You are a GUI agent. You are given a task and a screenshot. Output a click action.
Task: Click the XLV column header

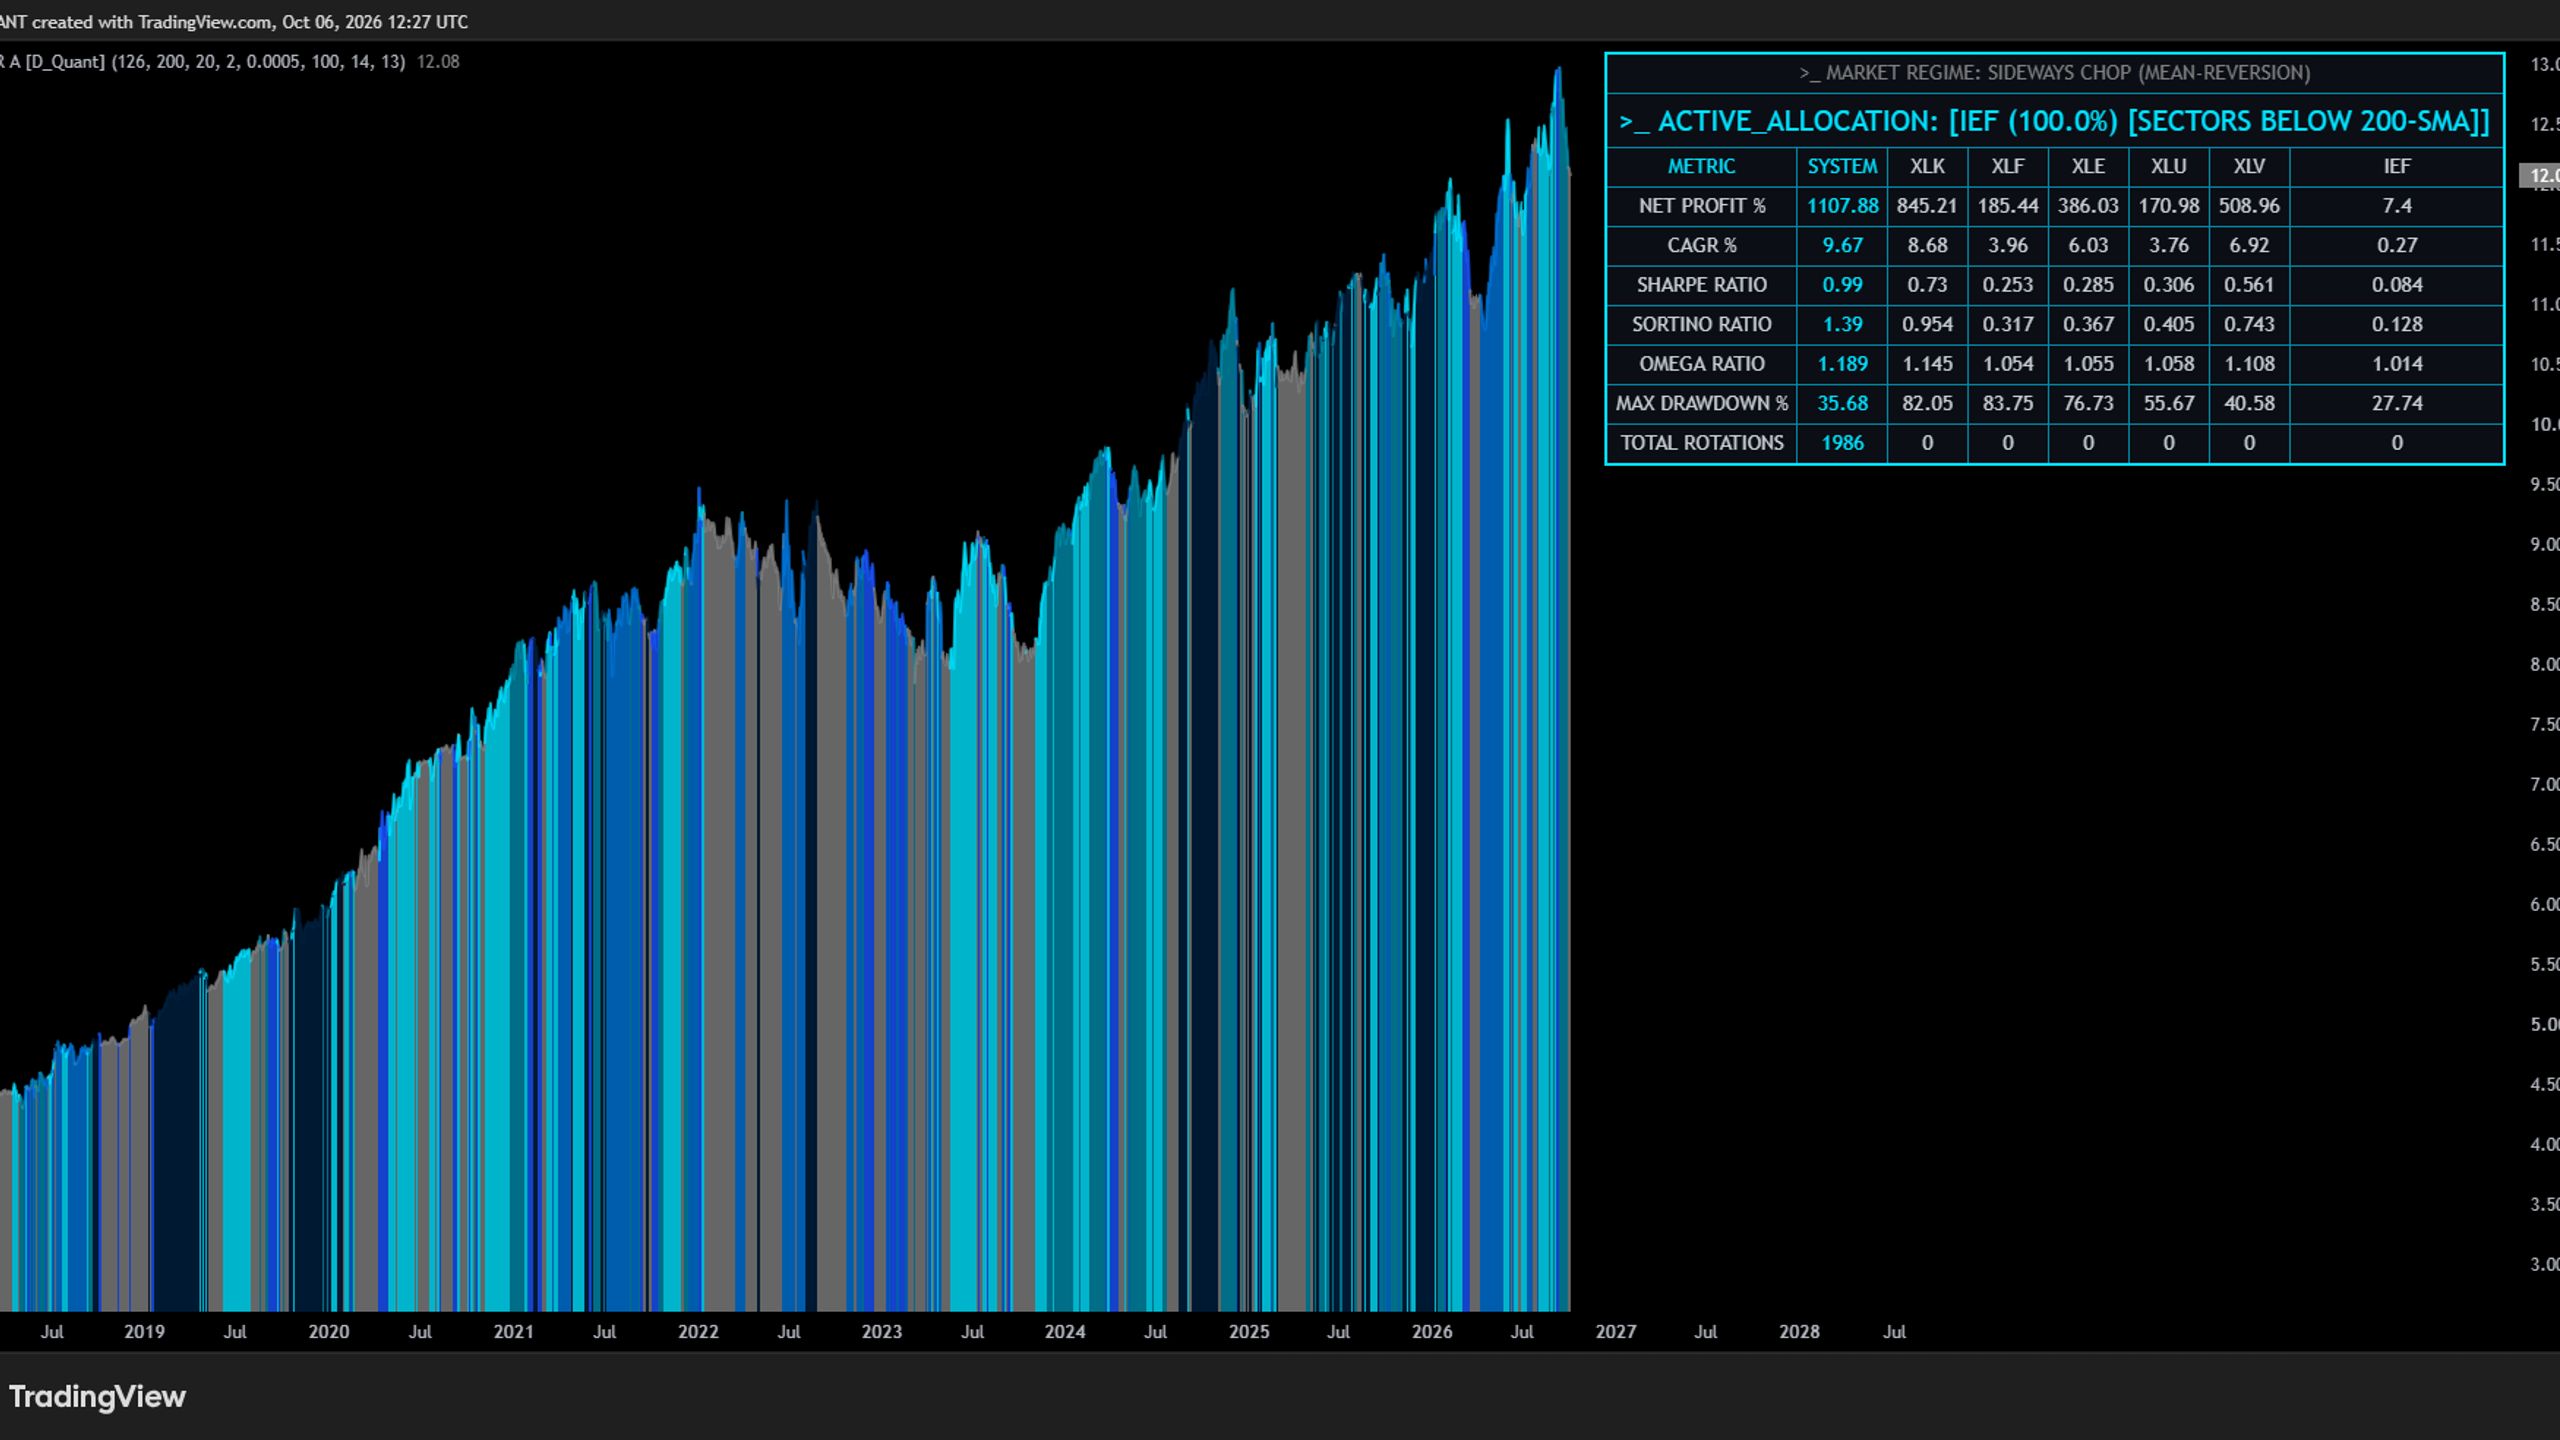[x=2249, y=166]
